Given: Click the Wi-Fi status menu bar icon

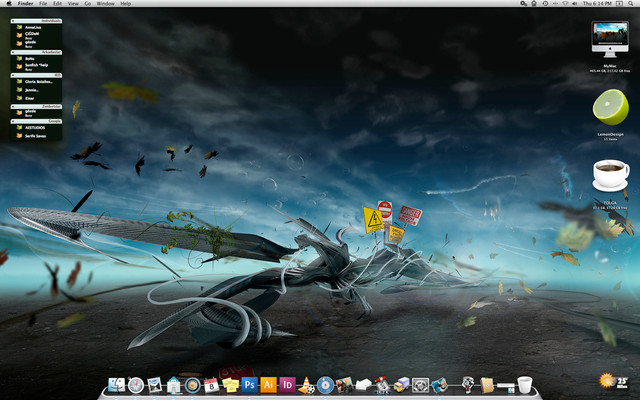Looking at the screenshot, I should pyautogui.click(x=565, y=3).
